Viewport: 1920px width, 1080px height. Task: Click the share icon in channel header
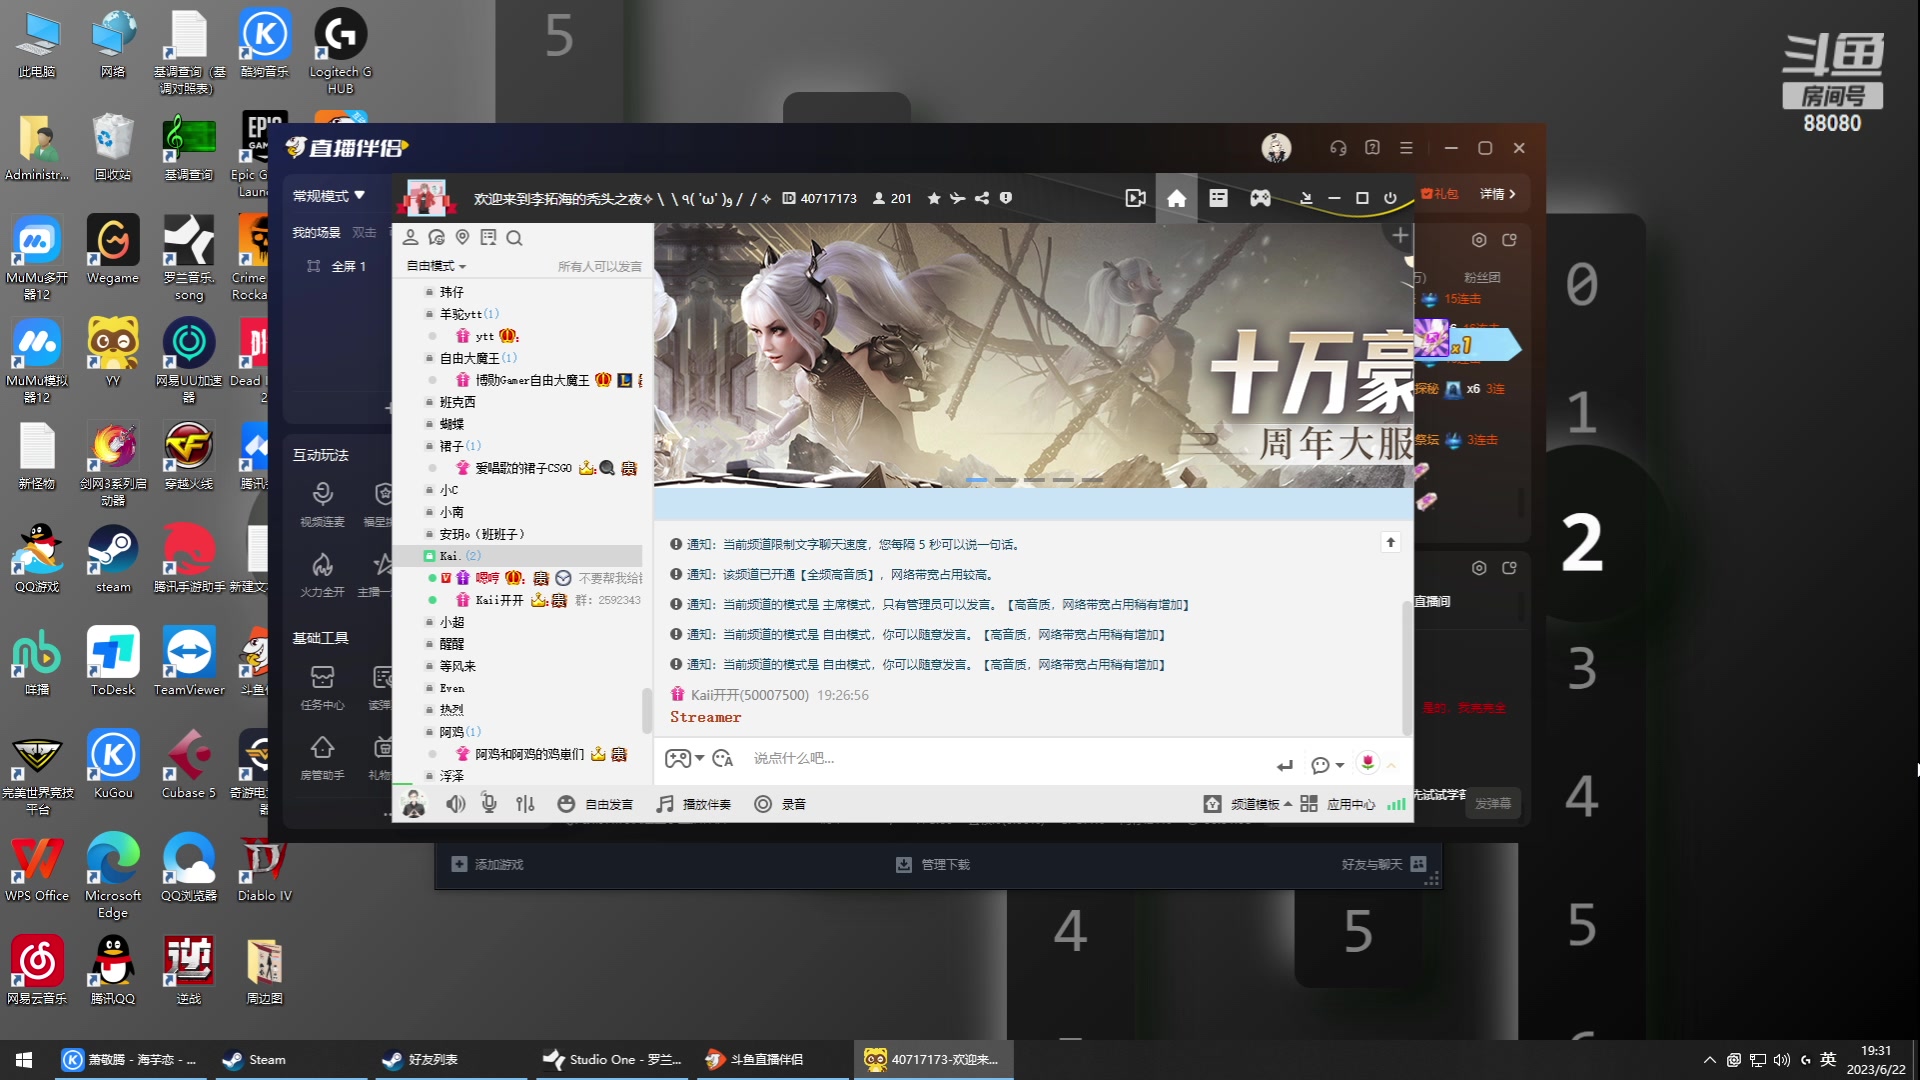tap(982, 198)
